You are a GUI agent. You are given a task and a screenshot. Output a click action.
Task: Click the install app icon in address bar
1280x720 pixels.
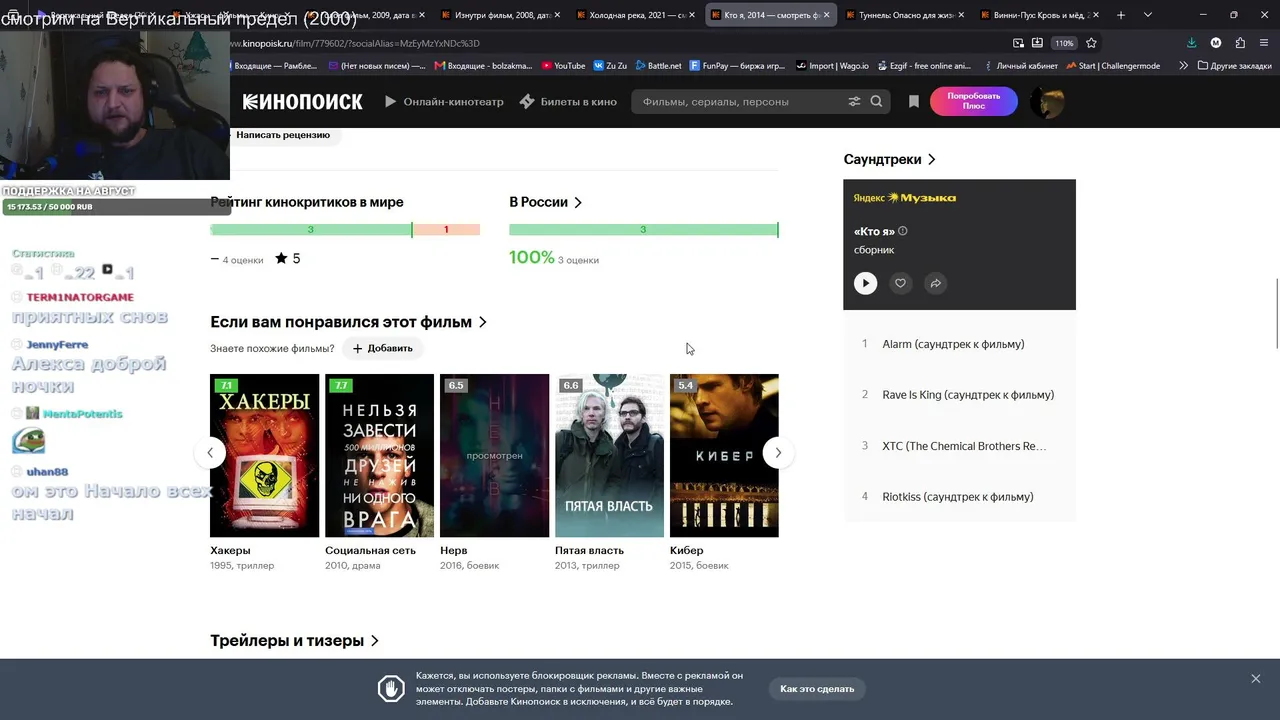coord(1037,43)
